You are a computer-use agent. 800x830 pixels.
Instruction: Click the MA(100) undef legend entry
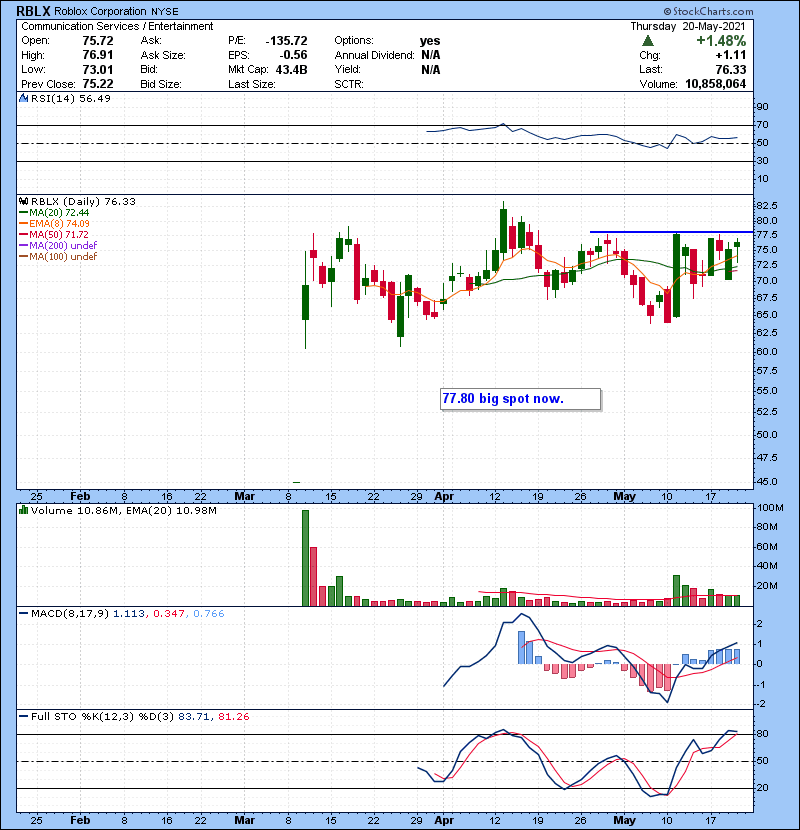click(x=58, y=257)
